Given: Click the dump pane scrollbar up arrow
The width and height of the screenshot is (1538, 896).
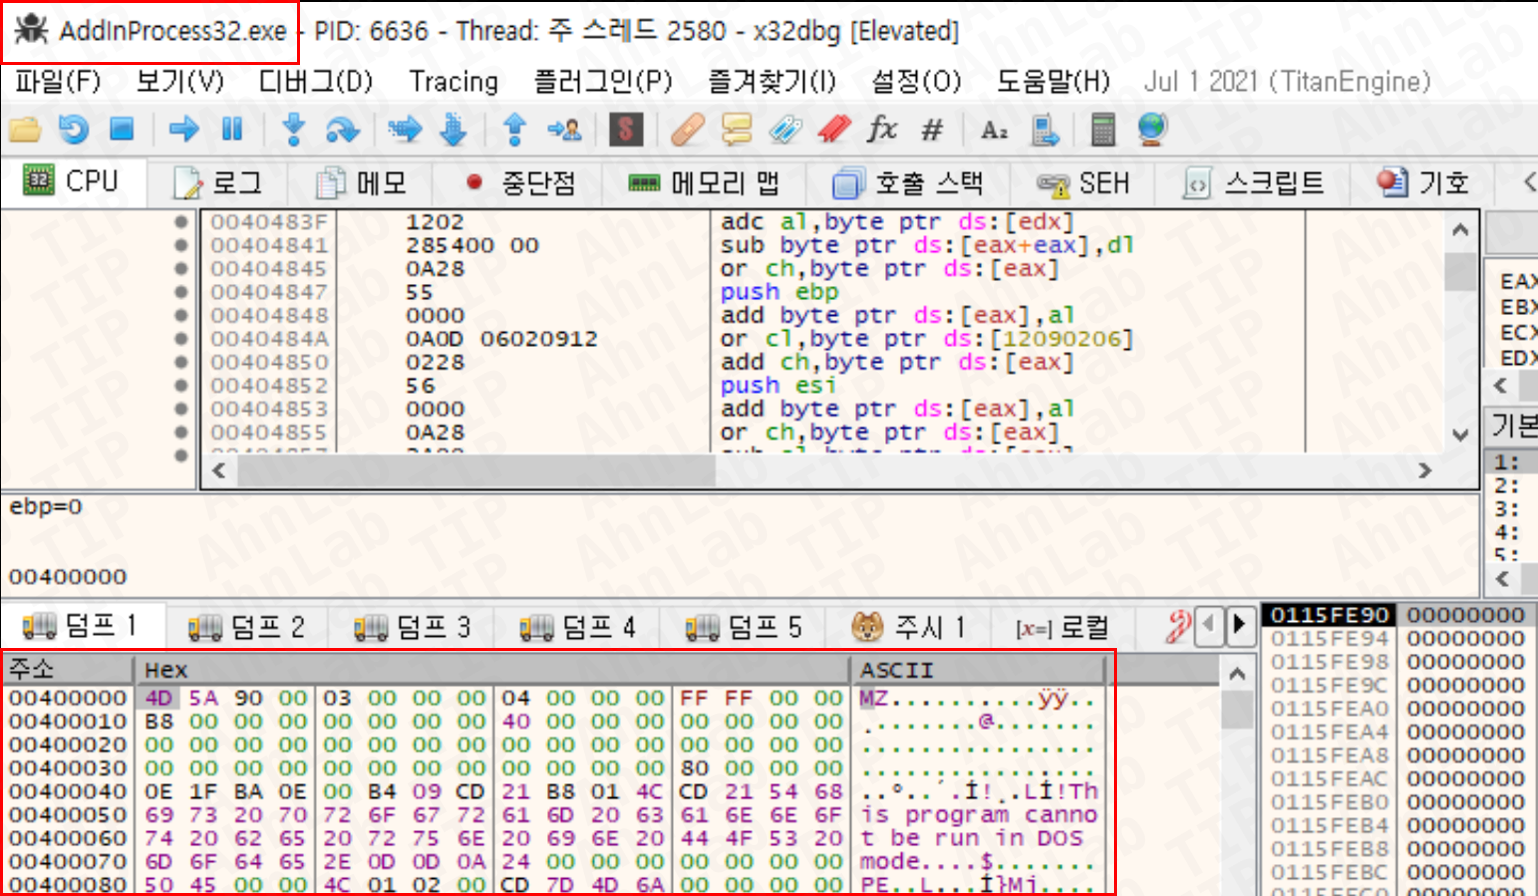Looking at the screenshot, I should 1237,673.
